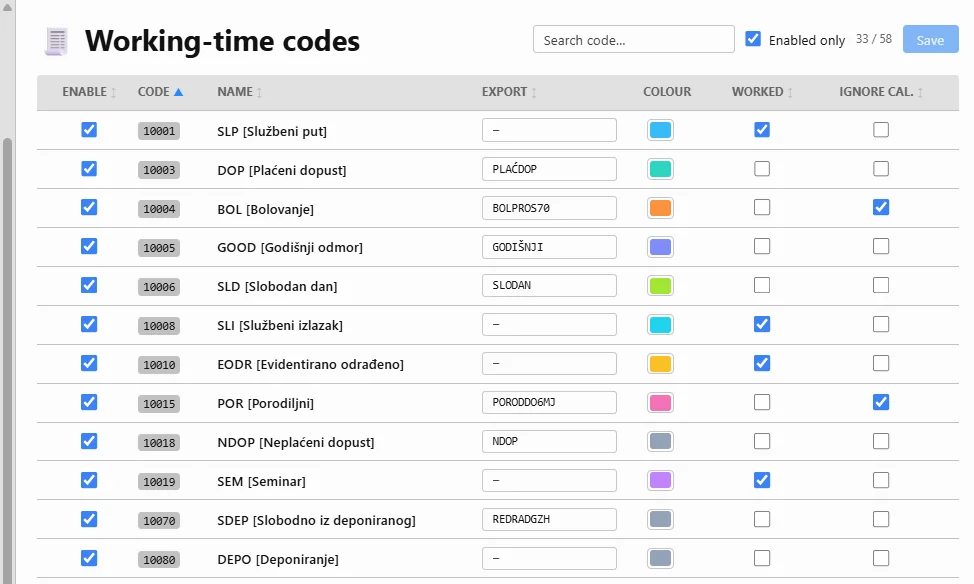Image resolution: width=974 pixels, height=584 pixels.
Task: Sort table by EXPORT column
Action: coord(509,92)
